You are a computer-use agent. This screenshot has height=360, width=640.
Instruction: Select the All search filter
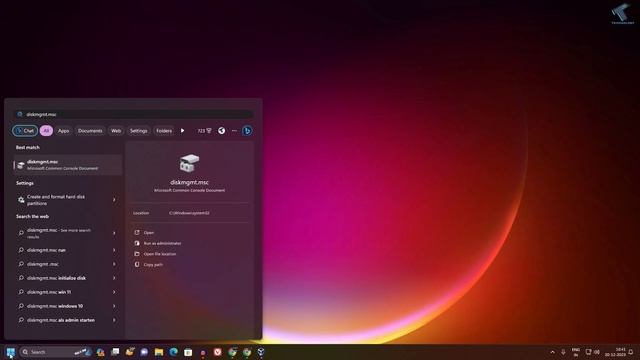[46, 131]
